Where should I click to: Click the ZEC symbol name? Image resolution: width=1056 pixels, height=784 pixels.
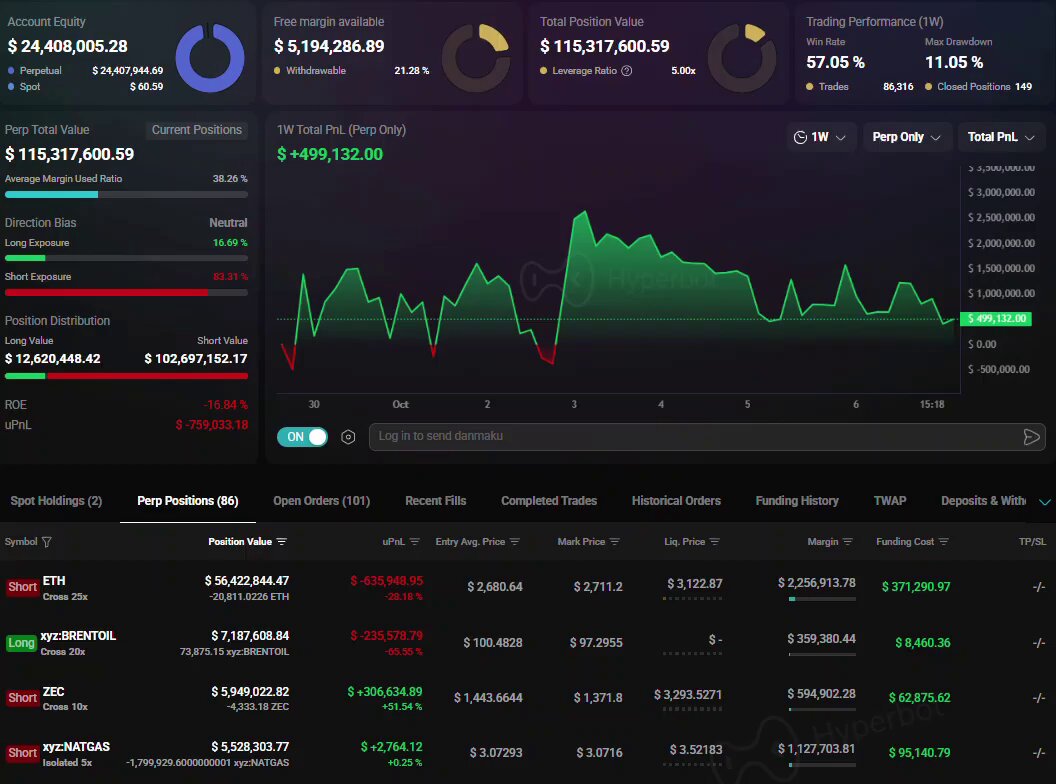click(x=53, y=692)
